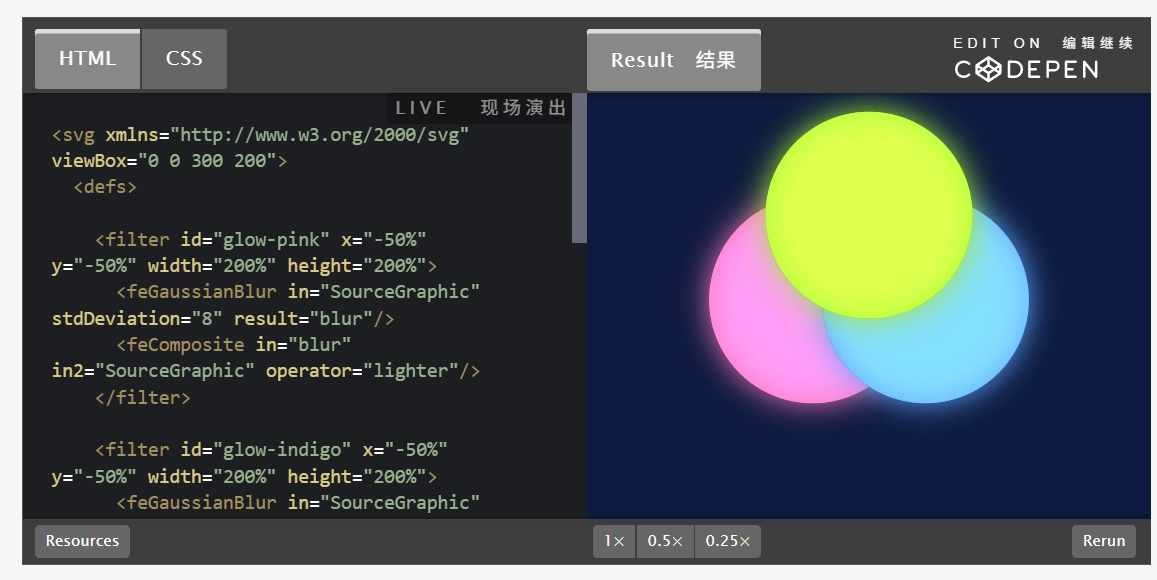This screenshot has width=1157, height=580.
Task: Set preview zoom to 1×
Action: tap(614, 541)
